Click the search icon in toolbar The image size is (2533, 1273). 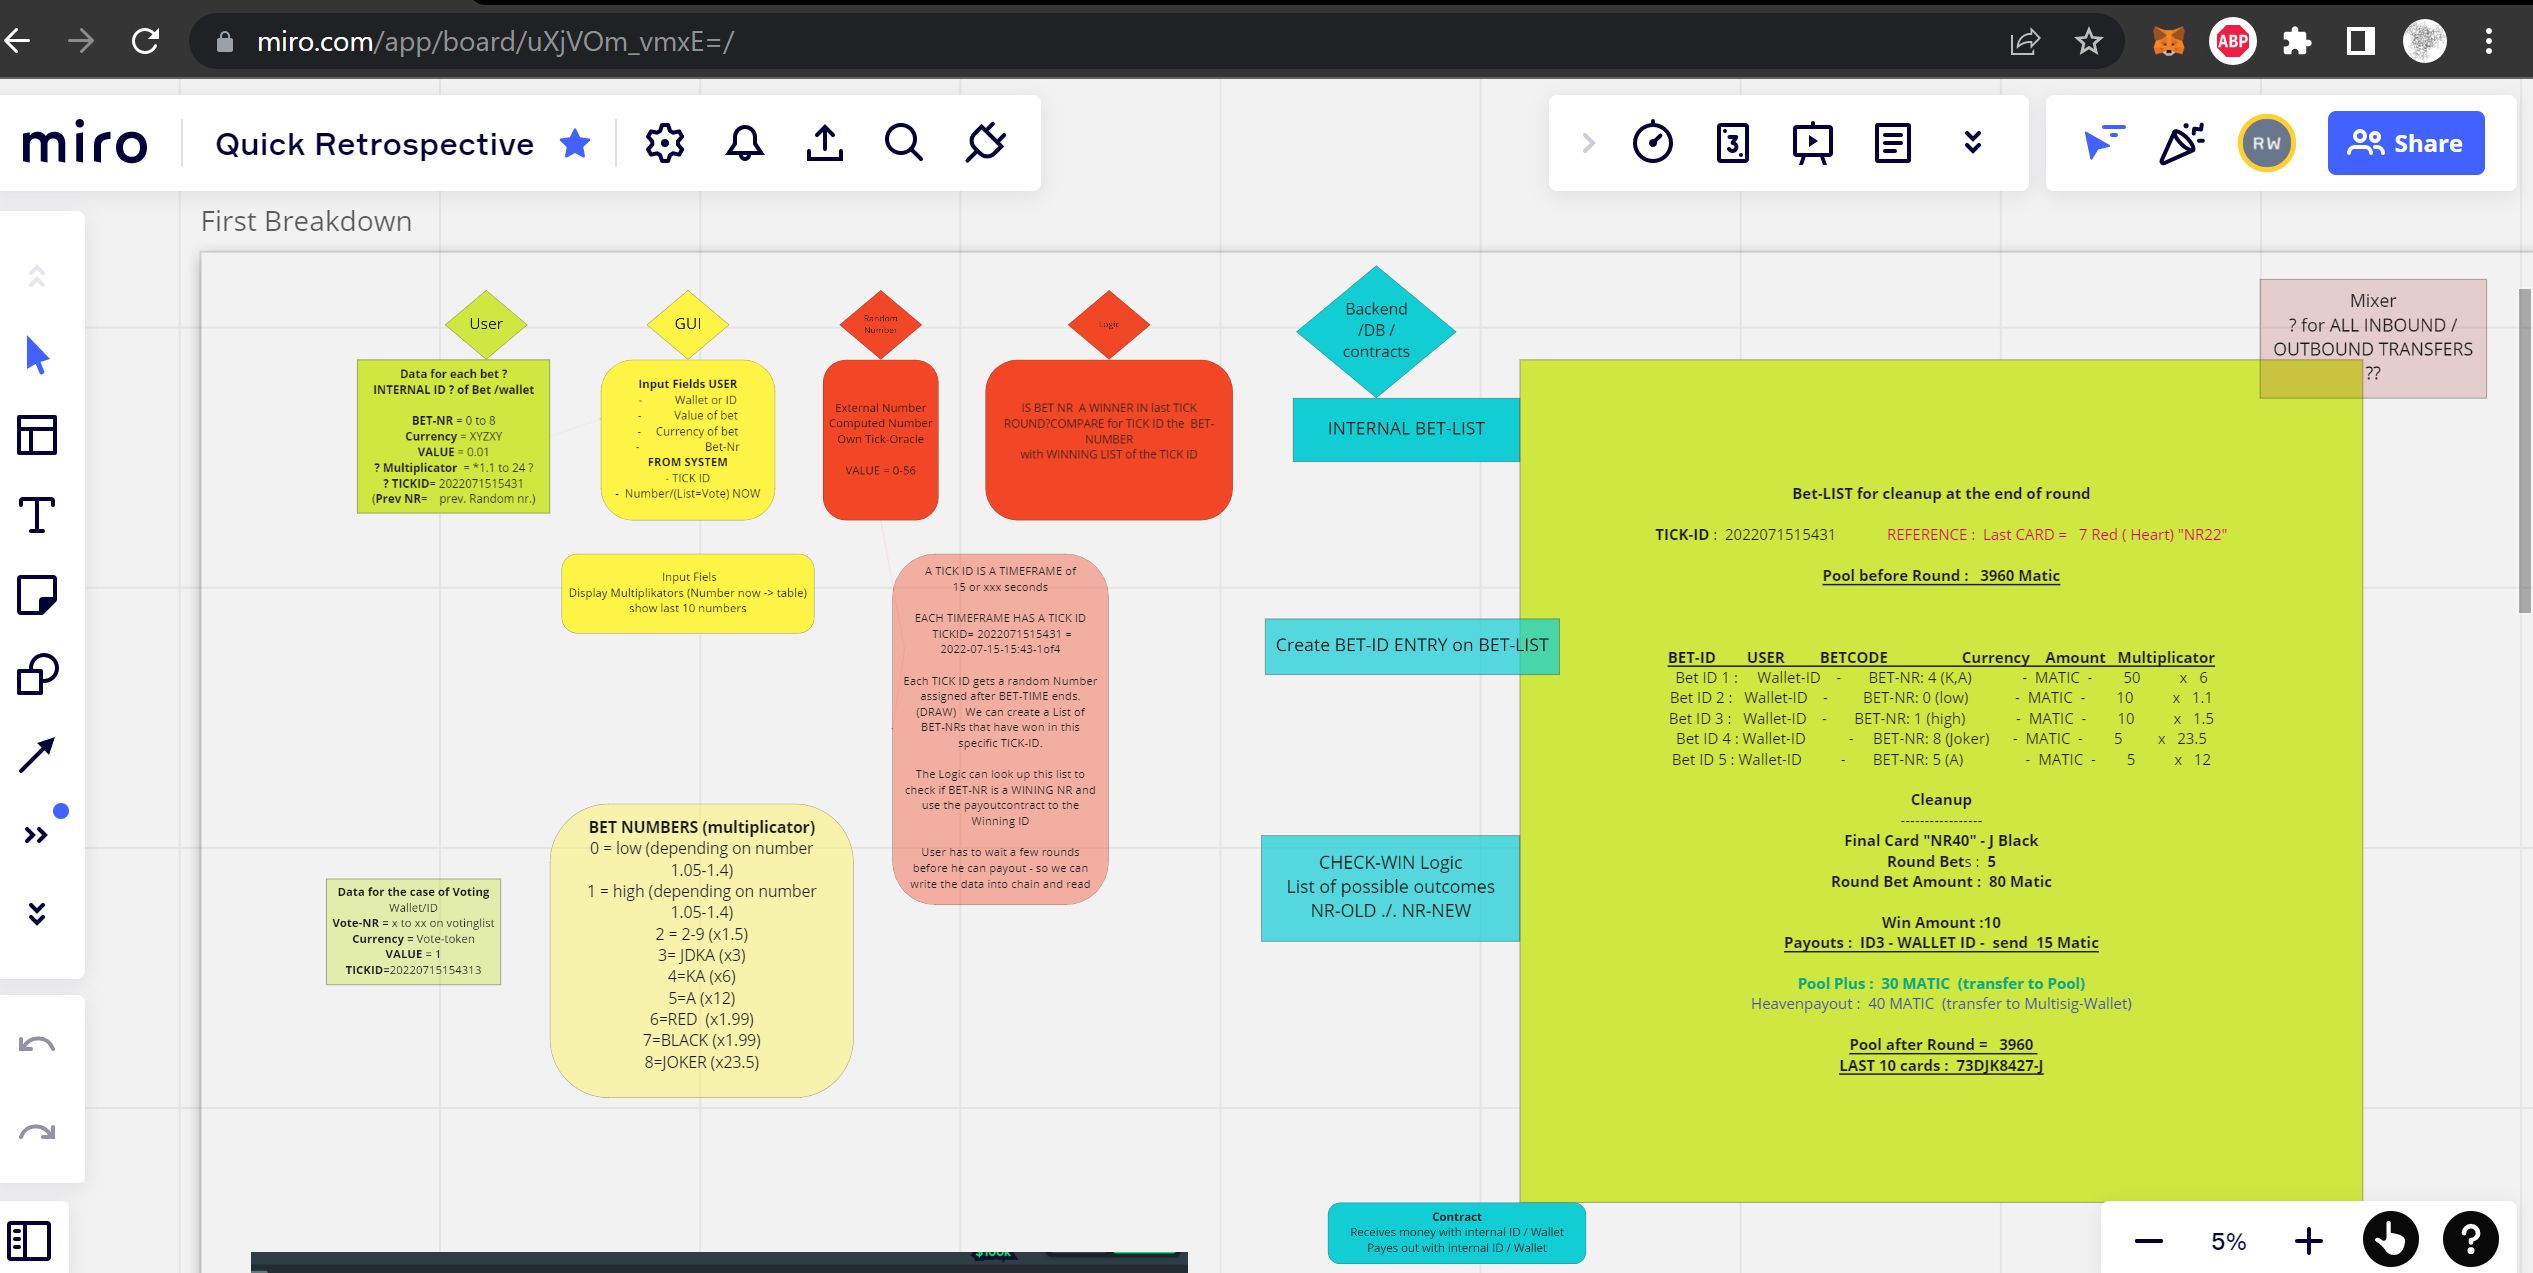pos(904,143)
